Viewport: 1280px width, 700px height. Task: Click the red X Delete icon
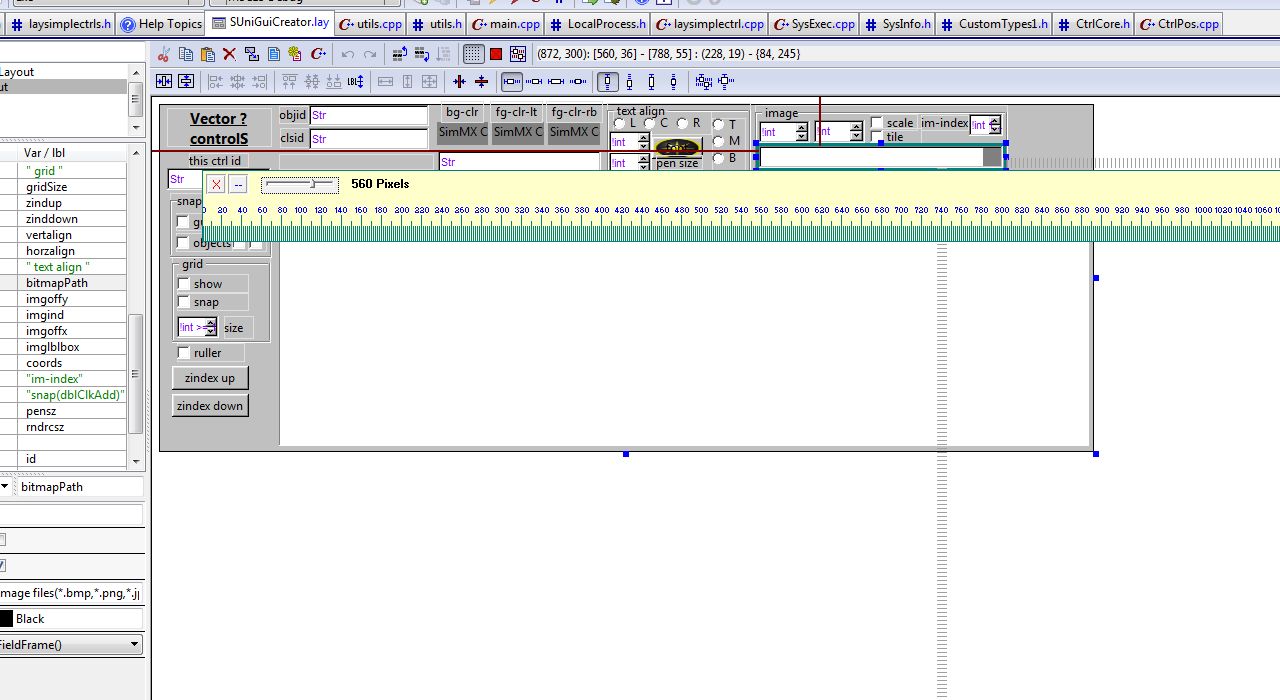coord(229,54)
